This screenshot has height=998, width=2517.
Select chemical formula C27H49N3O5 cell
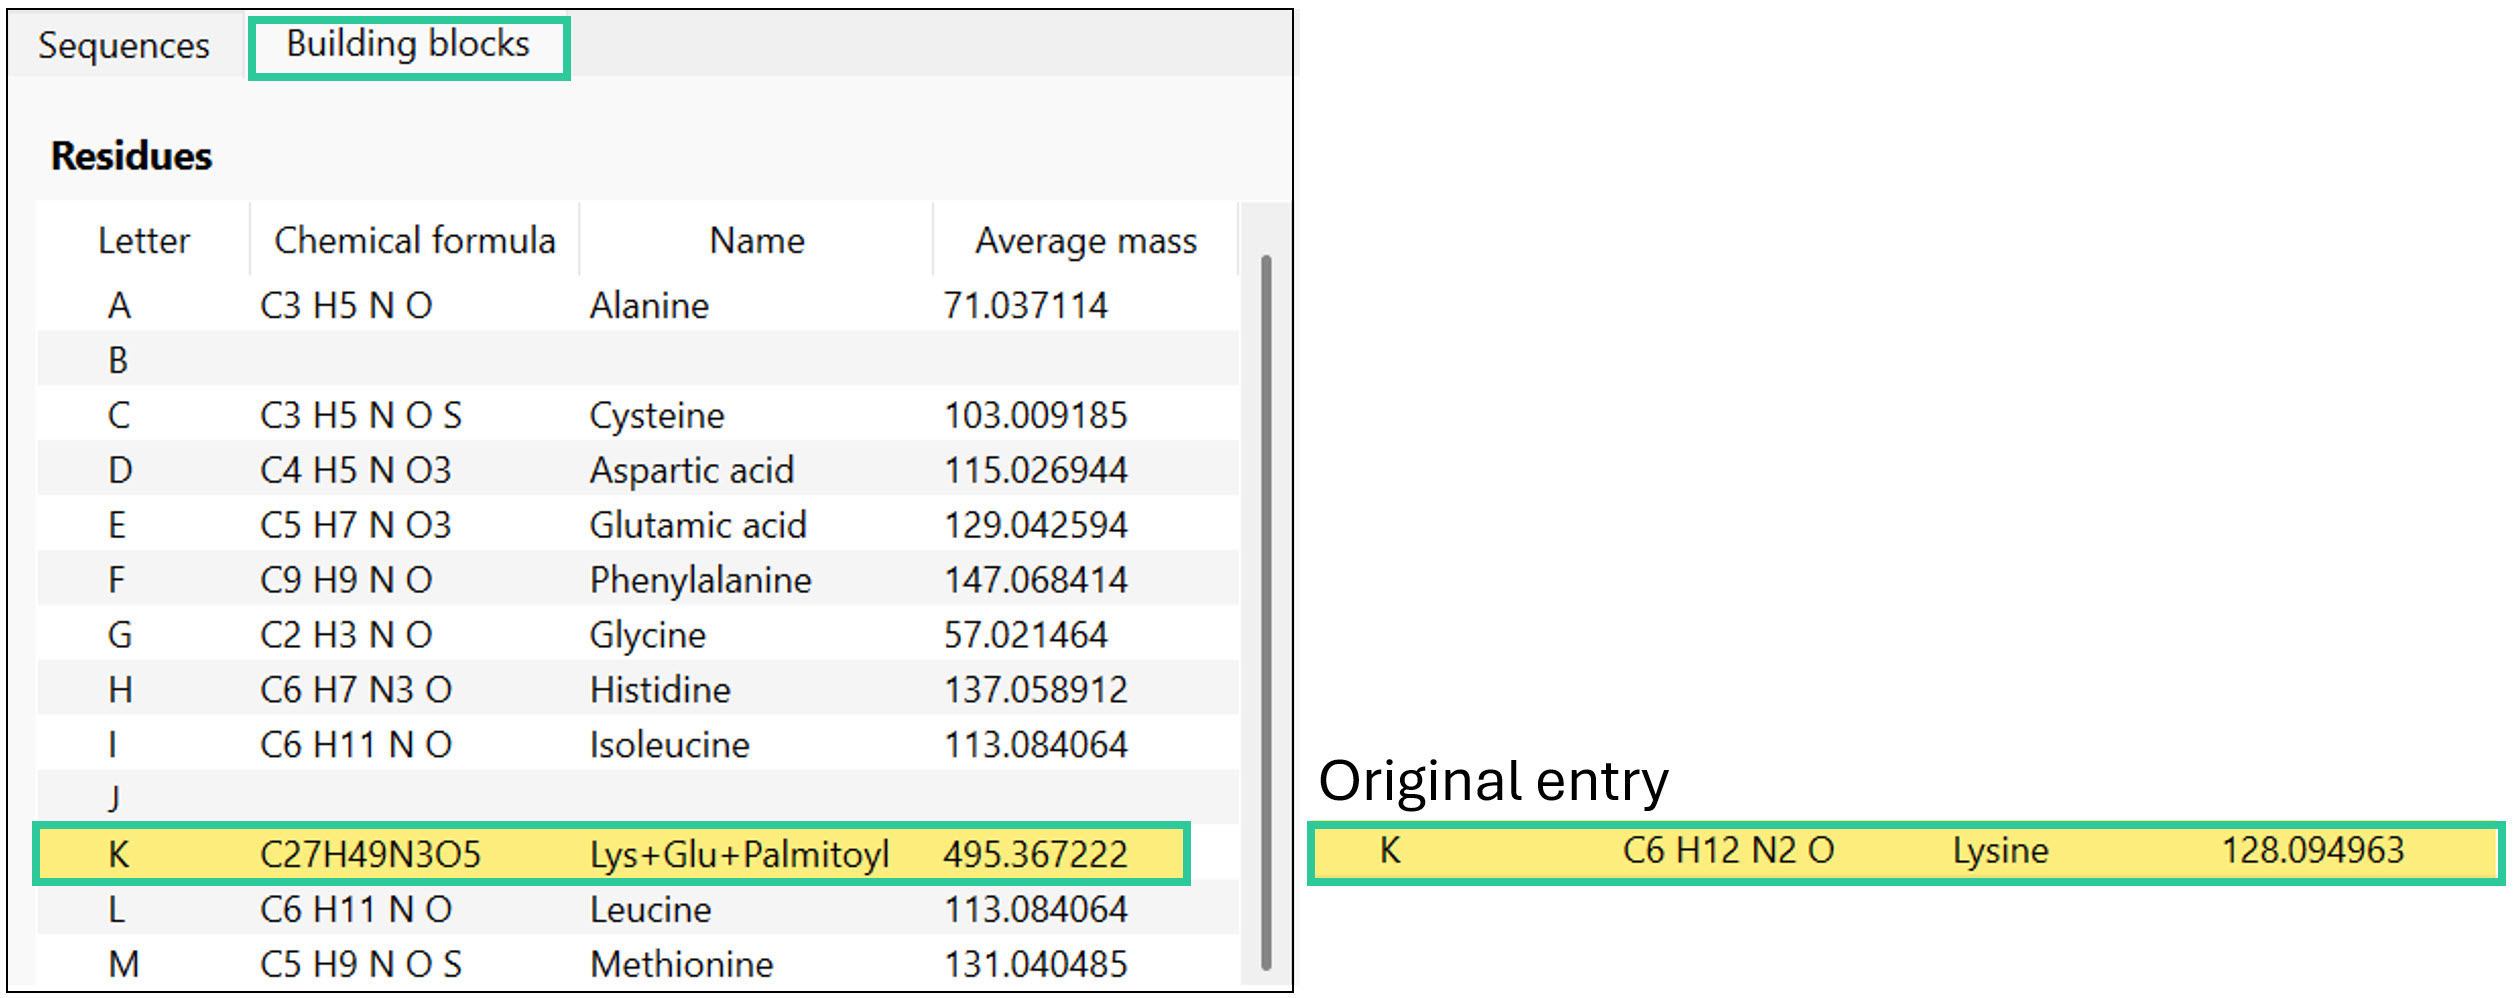click(371, 854)
